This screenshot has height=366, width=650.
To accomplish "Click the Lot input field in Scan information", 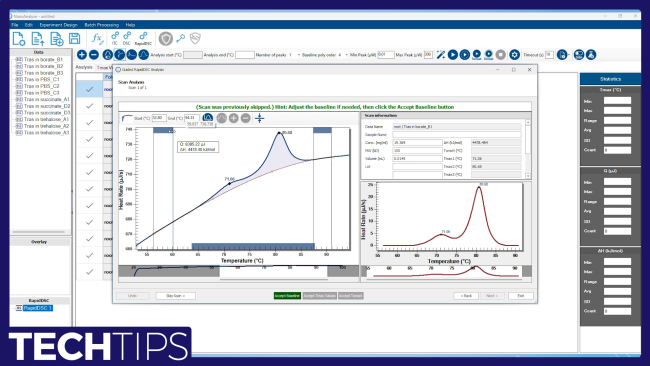I will 417,166.
